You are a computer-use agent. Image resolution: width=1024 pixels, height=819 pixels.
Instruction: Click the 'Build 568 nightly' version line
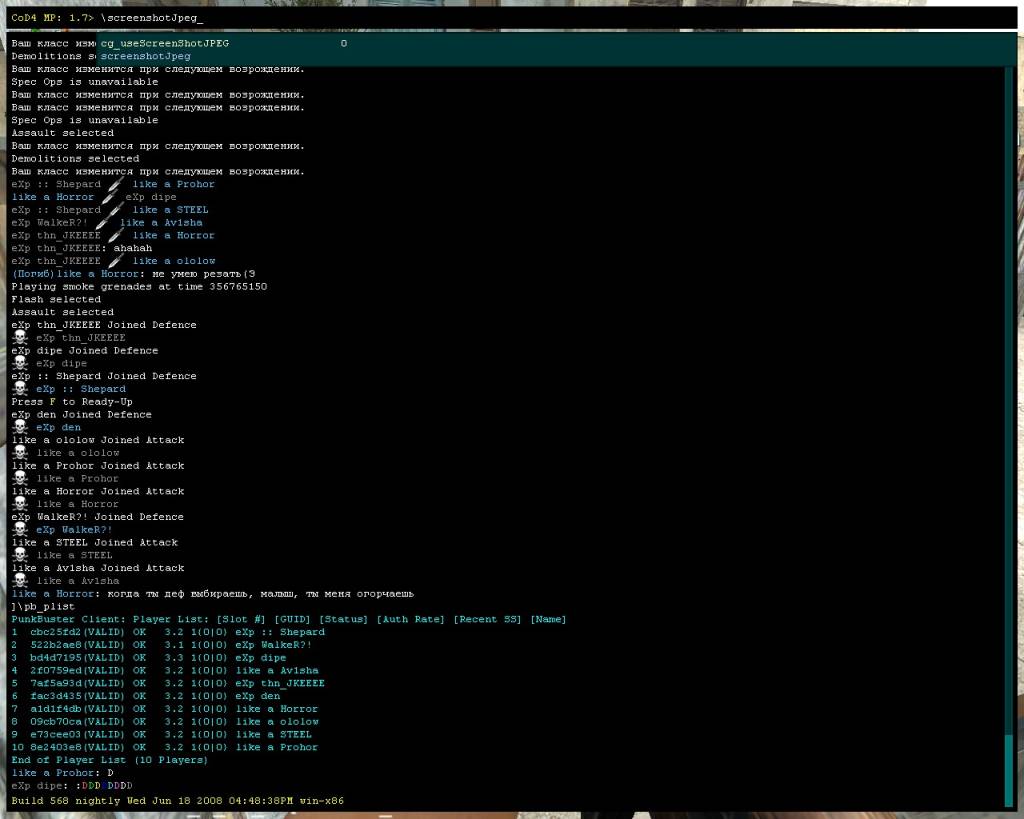pyautogui.click(x=178, y=801)
